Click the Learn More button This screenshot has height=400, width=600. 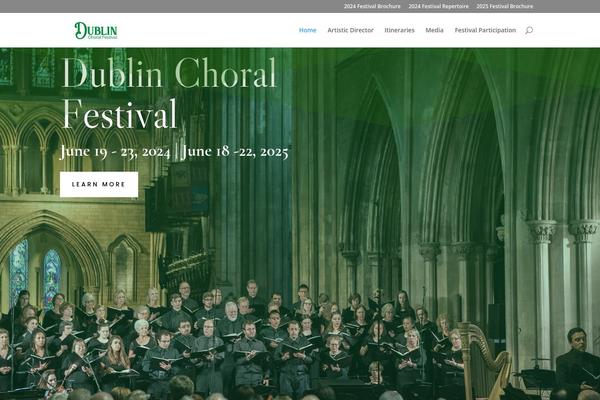pos(99,184)
